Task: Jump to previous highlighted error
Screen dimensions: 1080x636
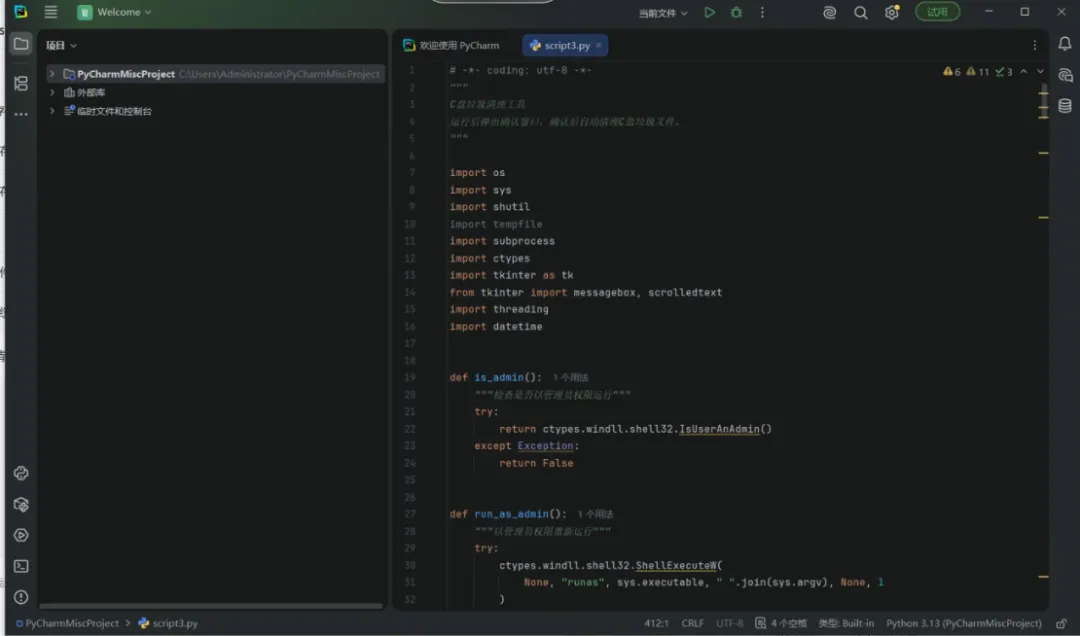Action: (x=1024, y=72)
